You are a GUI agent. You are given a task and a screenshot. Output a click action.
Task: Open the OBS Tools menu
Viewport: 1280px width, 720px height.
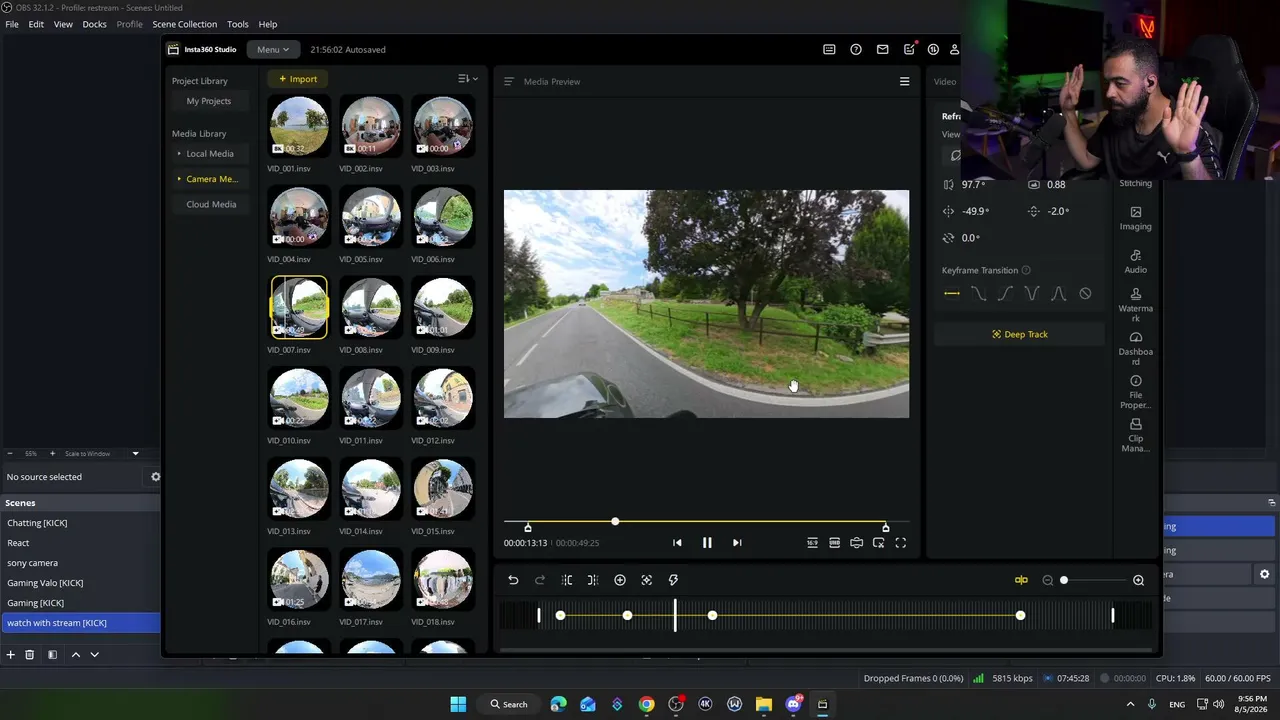click(x=238, y=24)
